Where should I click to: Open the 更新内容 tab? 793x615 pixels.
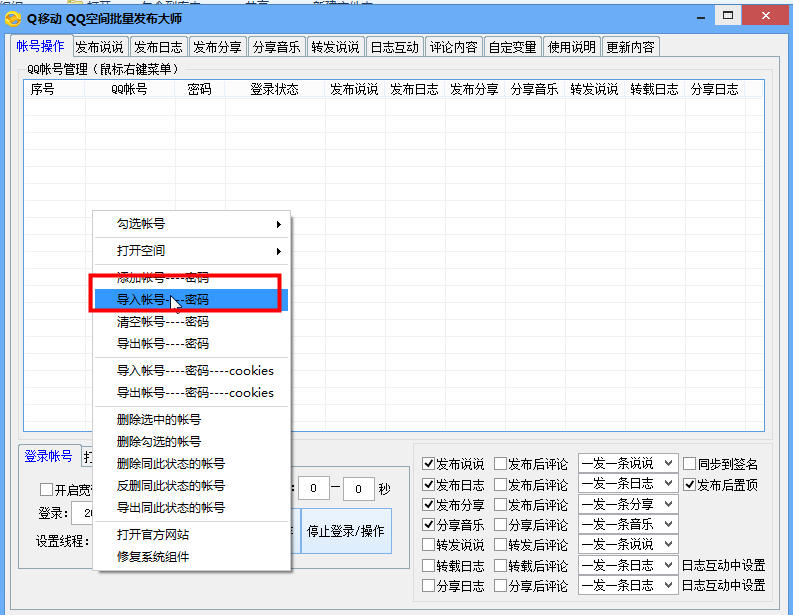point(631,47)
